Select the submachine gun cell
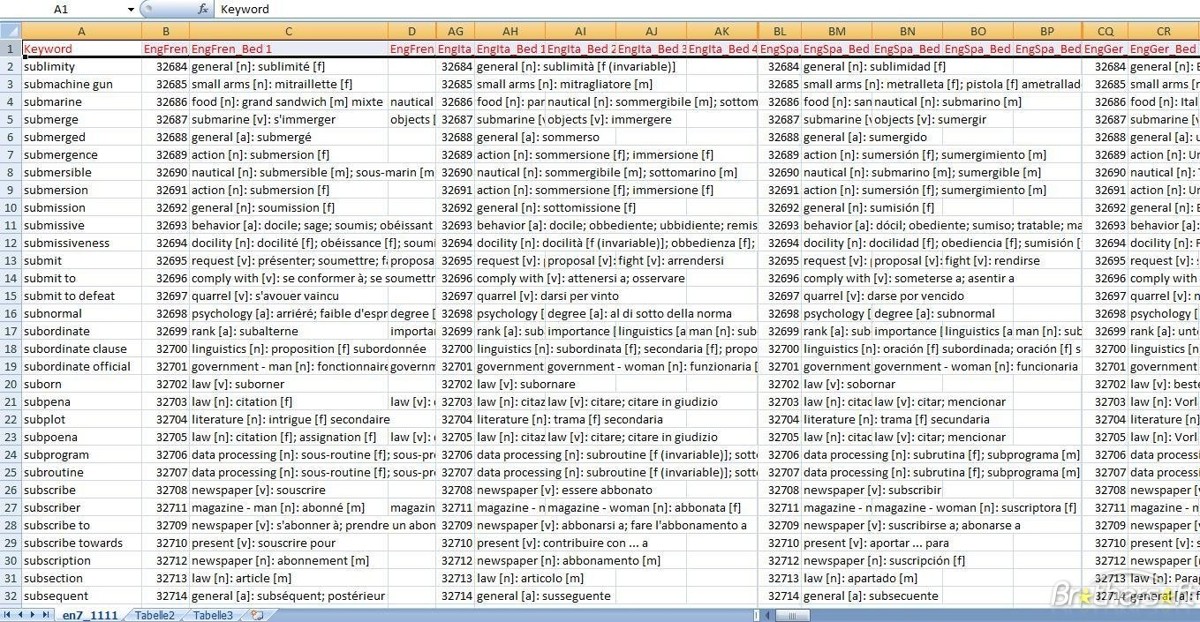This screenshot has width=1200, height=622. (81, 84)
